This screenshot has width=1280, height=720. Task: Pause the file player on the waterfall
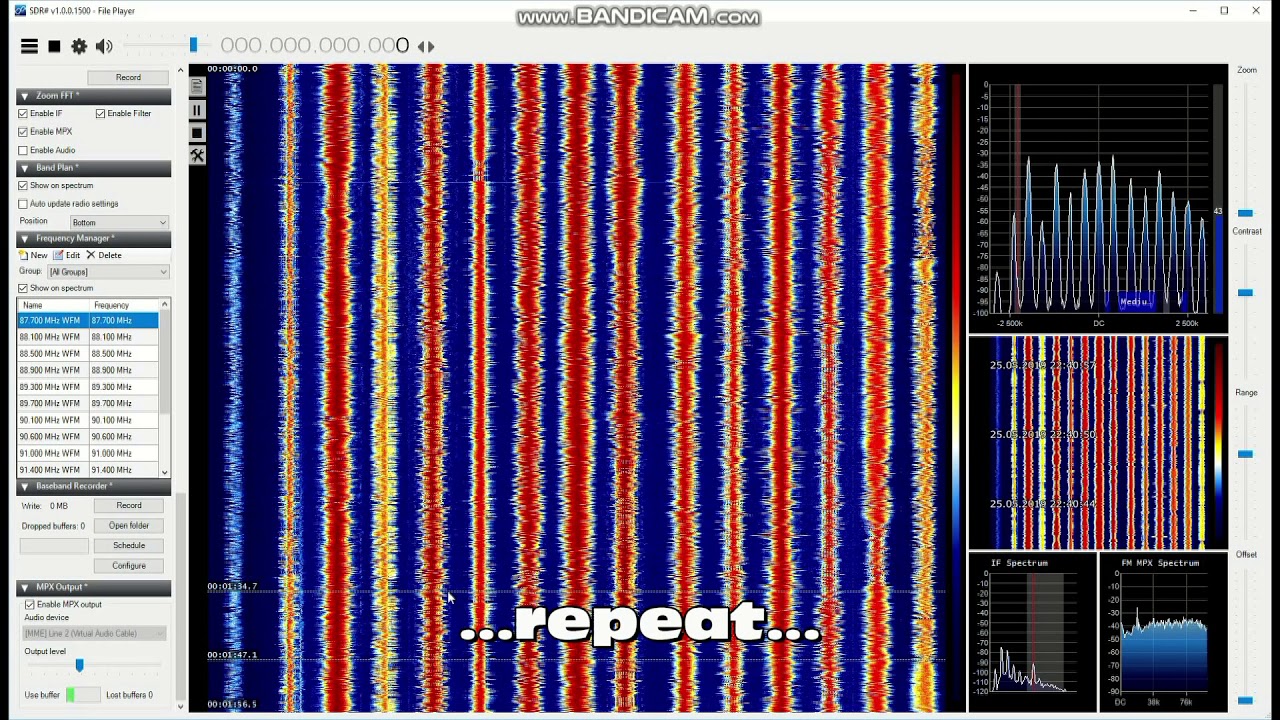point(197,110)
